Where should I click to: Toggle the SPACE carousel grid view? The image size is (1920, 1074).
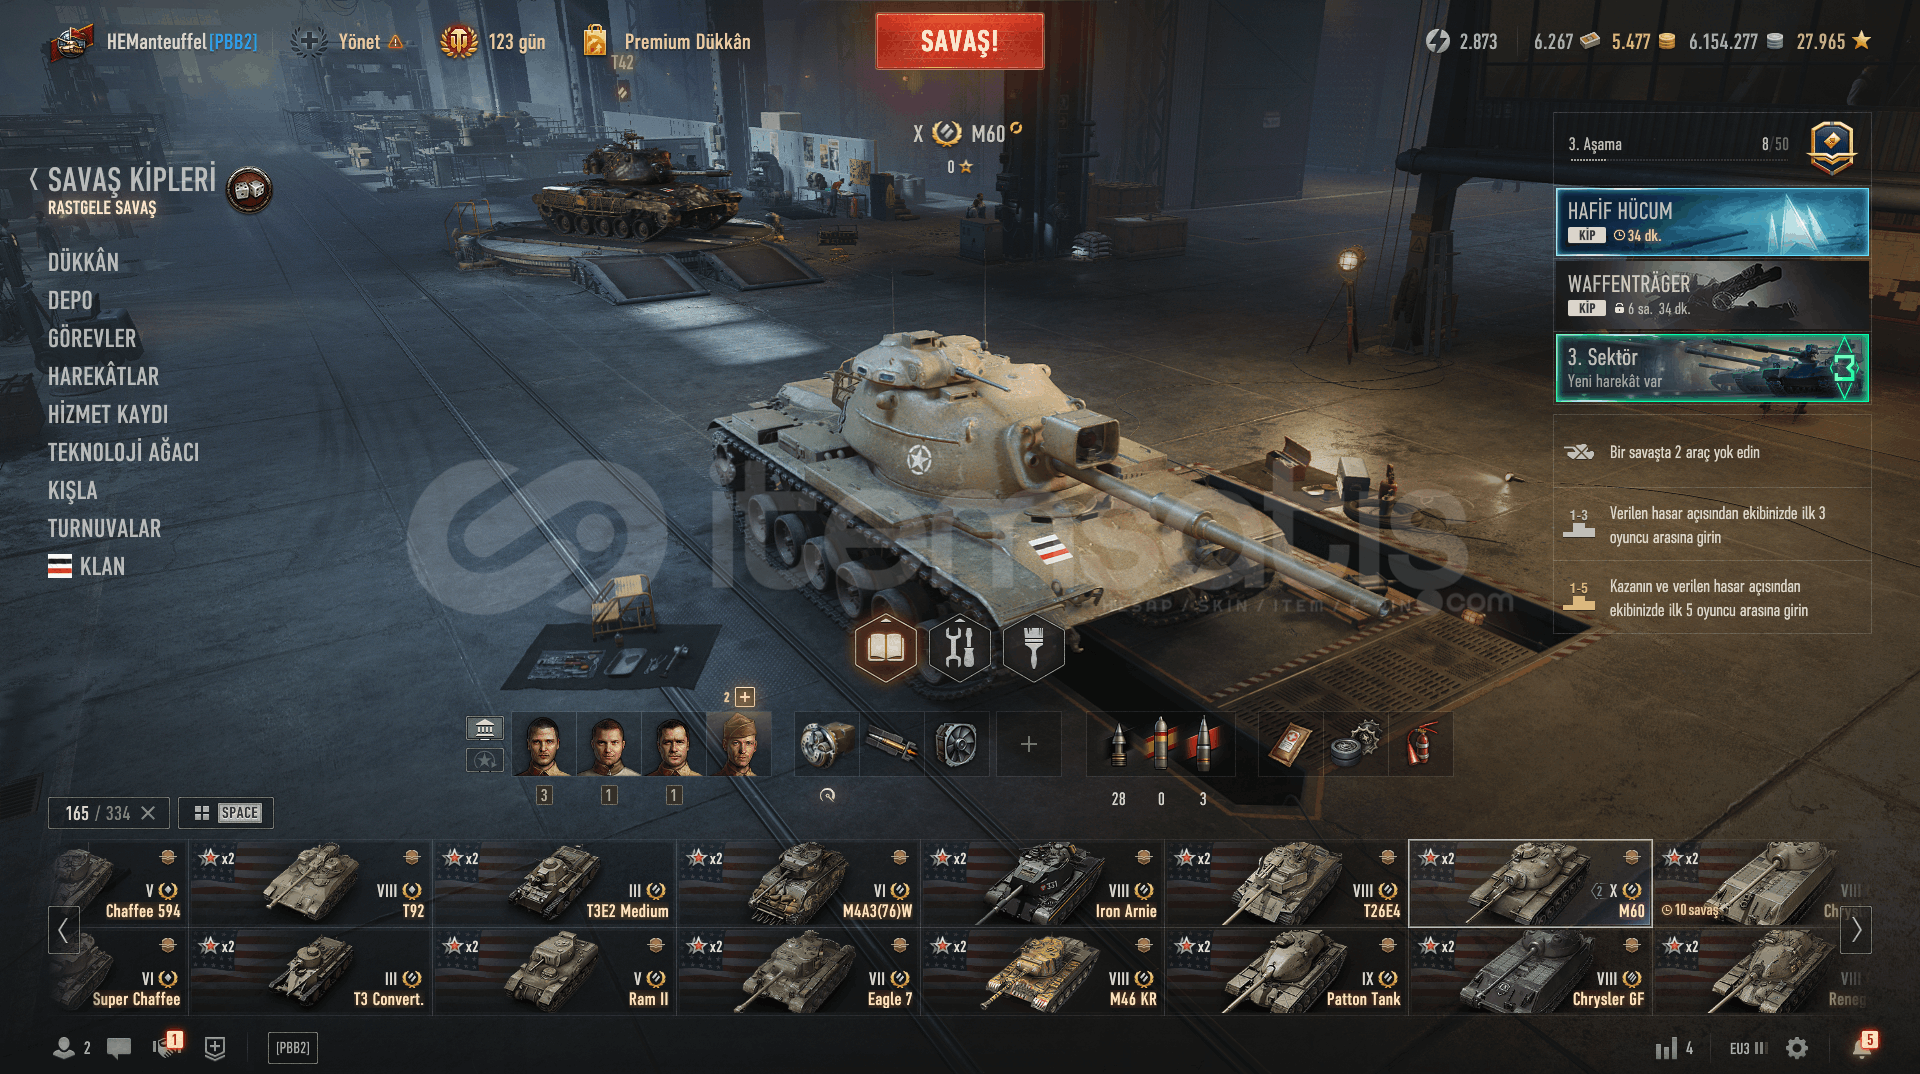pyautogui.click(x=226, y=813)
